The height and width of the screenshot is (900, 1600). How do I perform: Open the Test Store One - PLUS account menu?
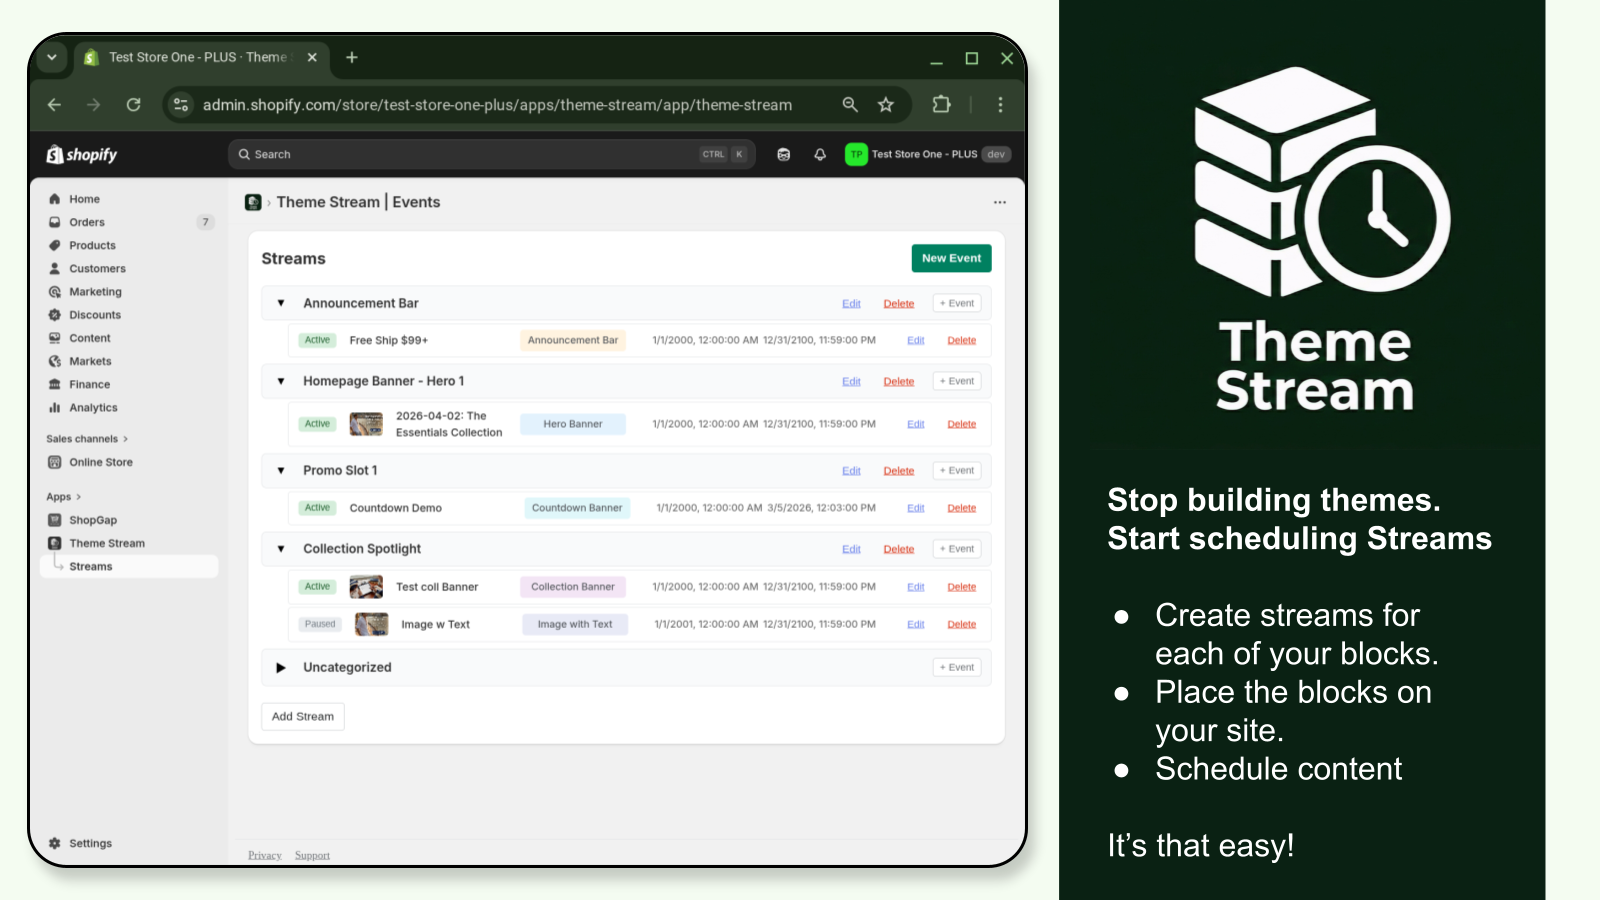coord(929,154)
